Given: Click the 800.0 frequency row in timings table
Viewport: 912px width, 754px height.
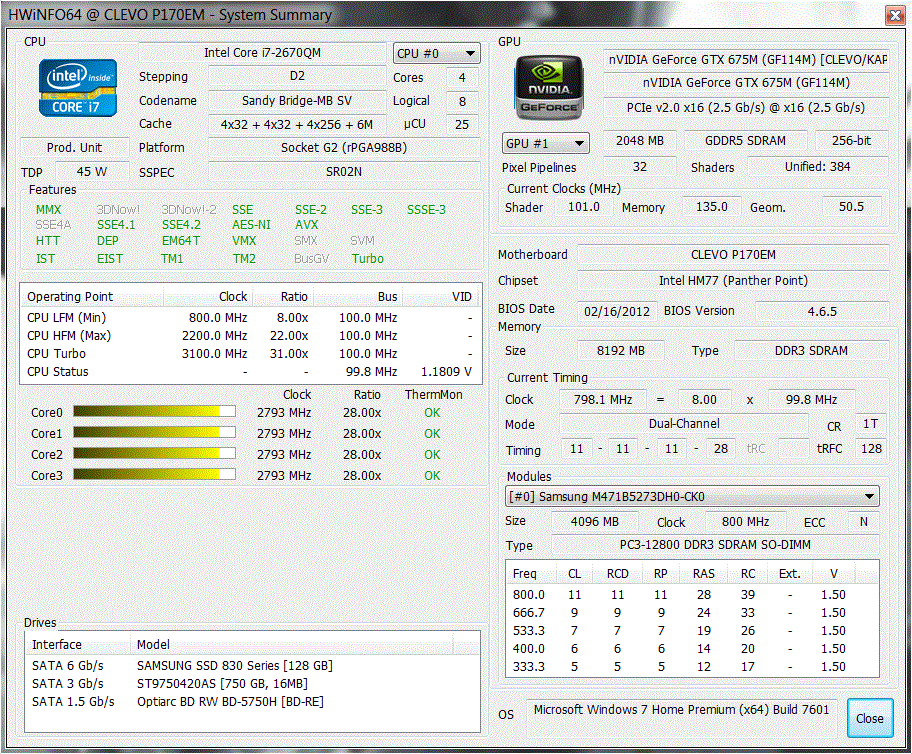Looking at the screenshot, I should [692, 595].
